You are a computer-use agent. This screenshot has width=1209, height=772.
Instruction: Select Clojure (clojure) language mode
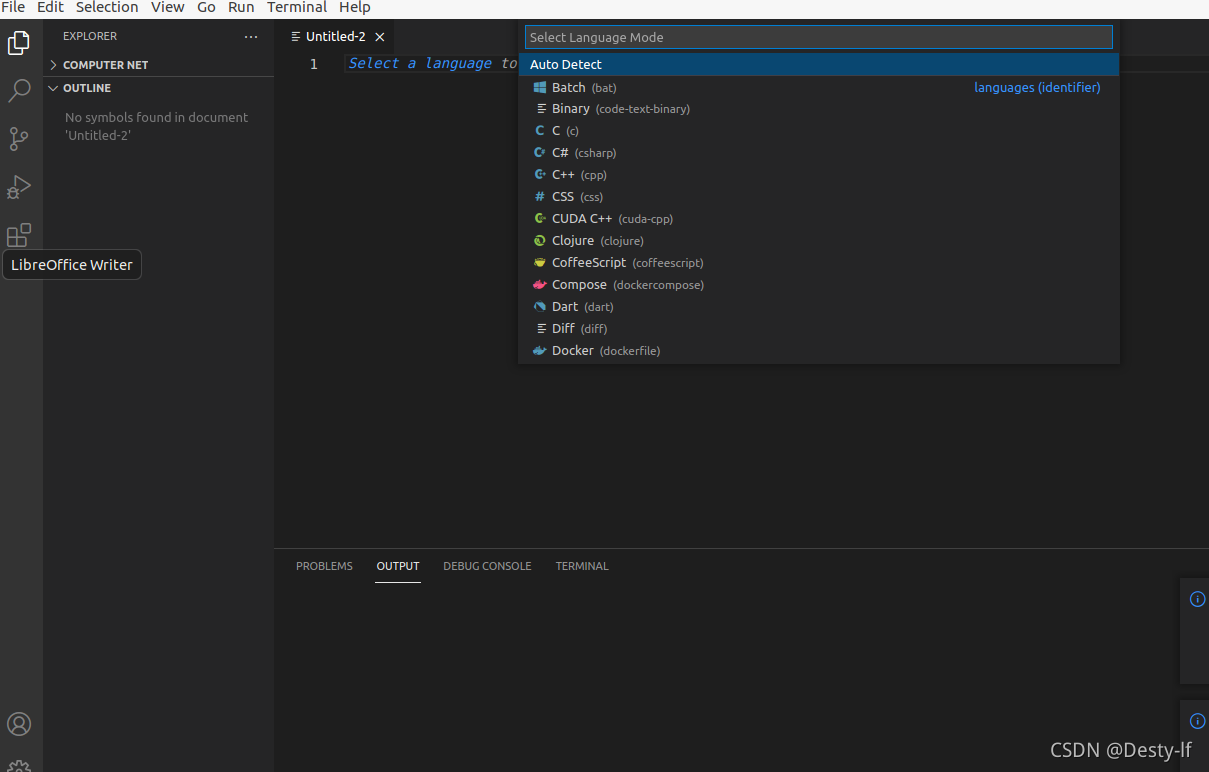(818, 241)
